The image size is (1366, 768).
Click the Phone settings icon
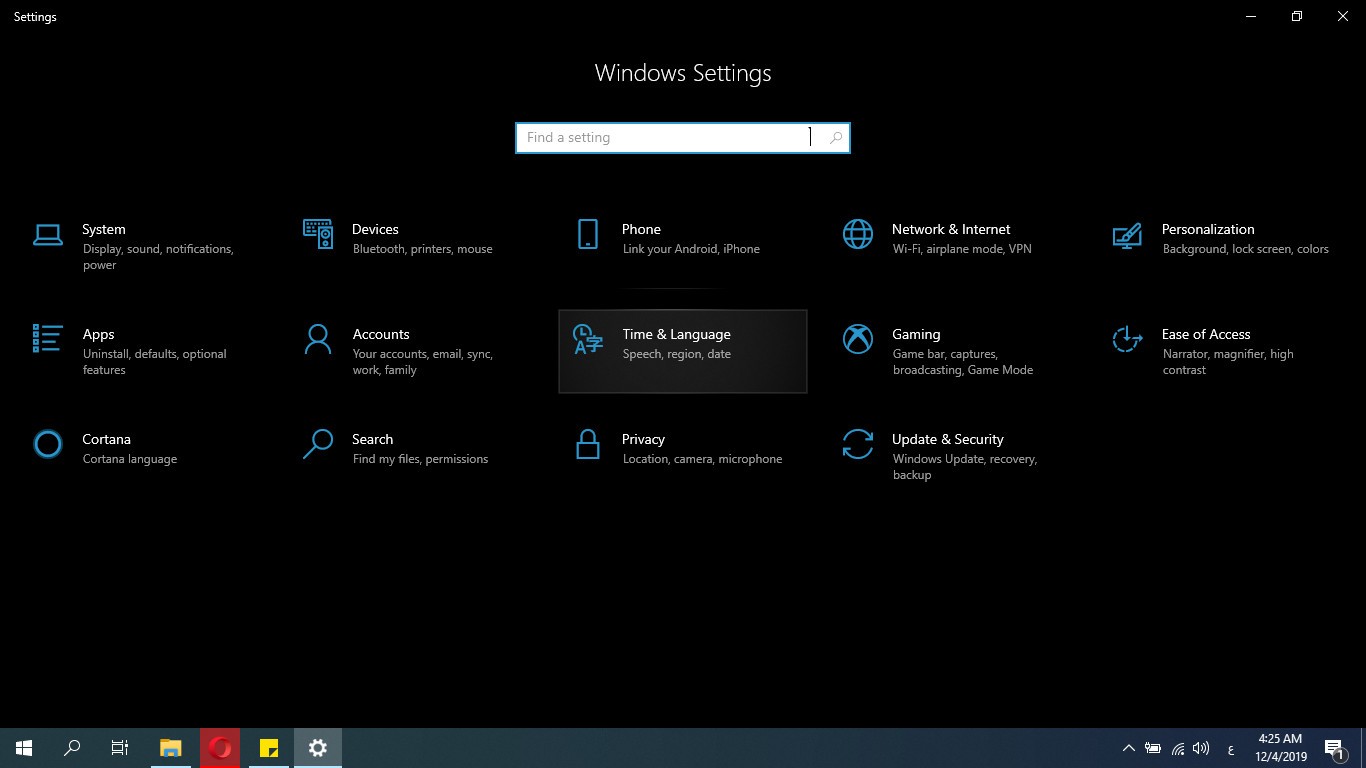(588, 234)
